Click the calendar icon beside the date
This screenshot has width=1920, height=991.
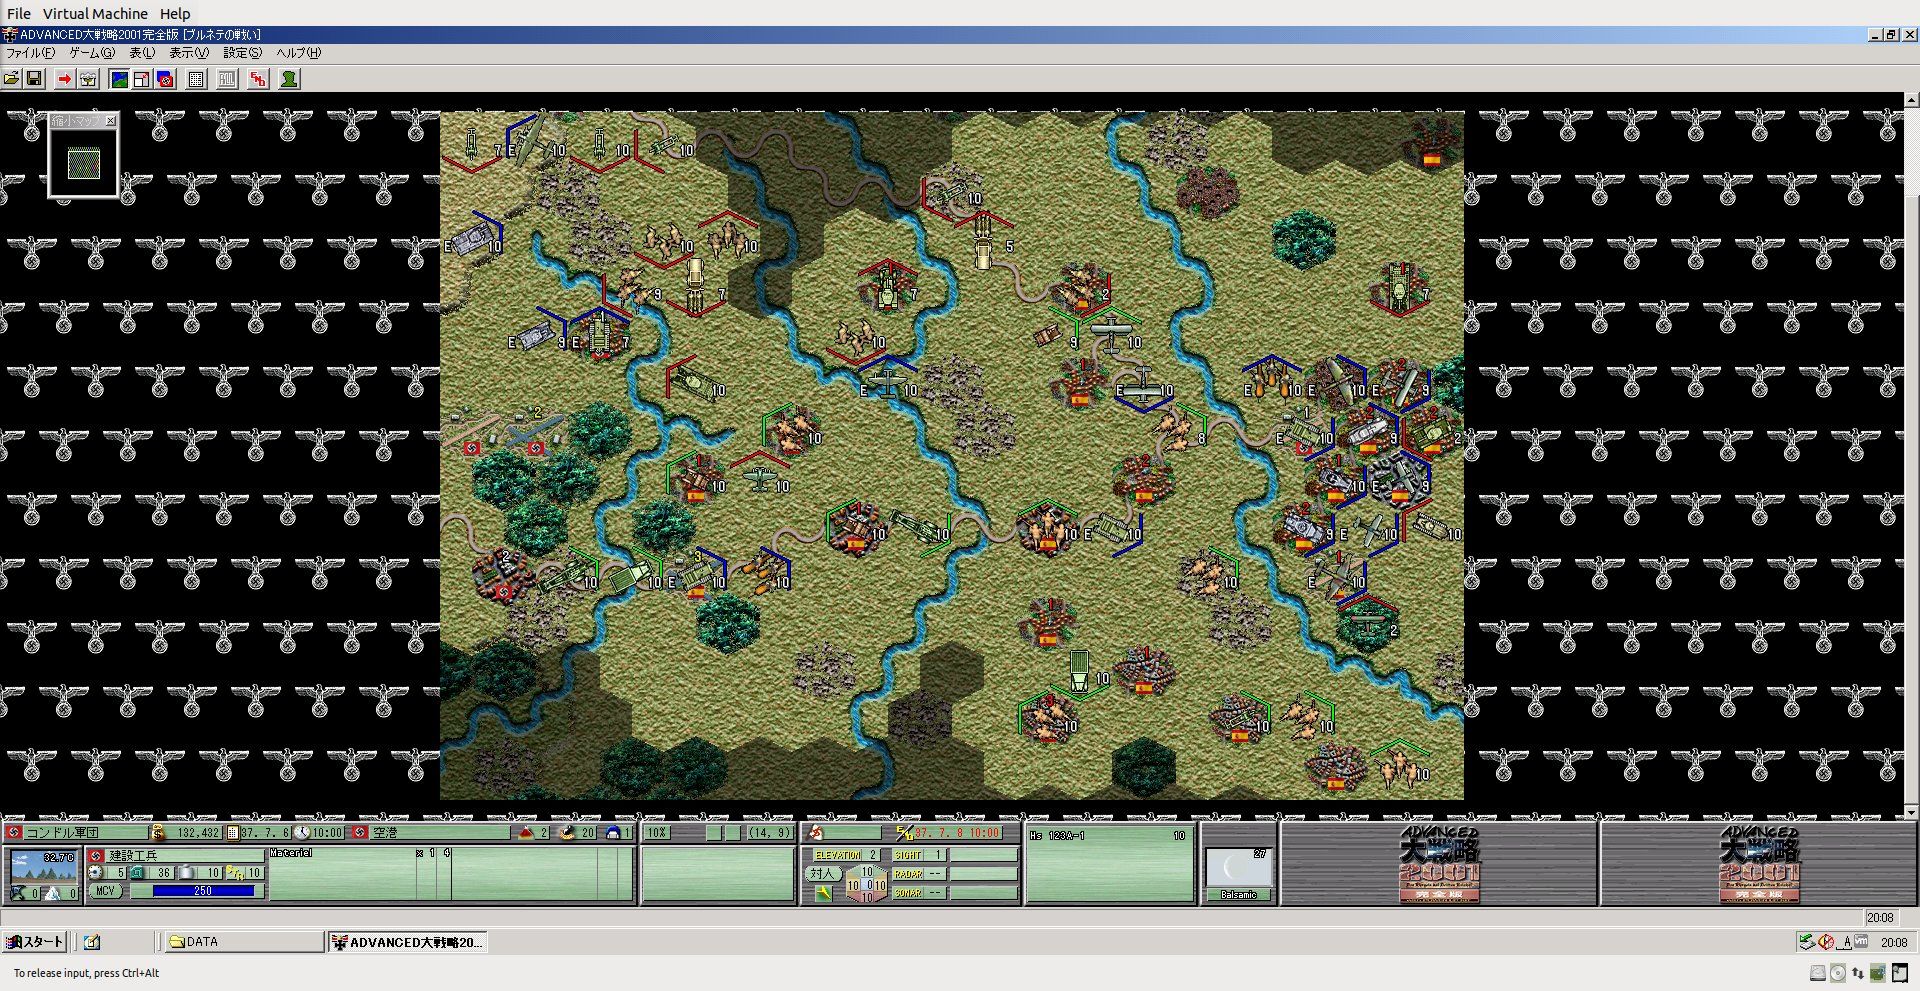[x=233, y=832]
